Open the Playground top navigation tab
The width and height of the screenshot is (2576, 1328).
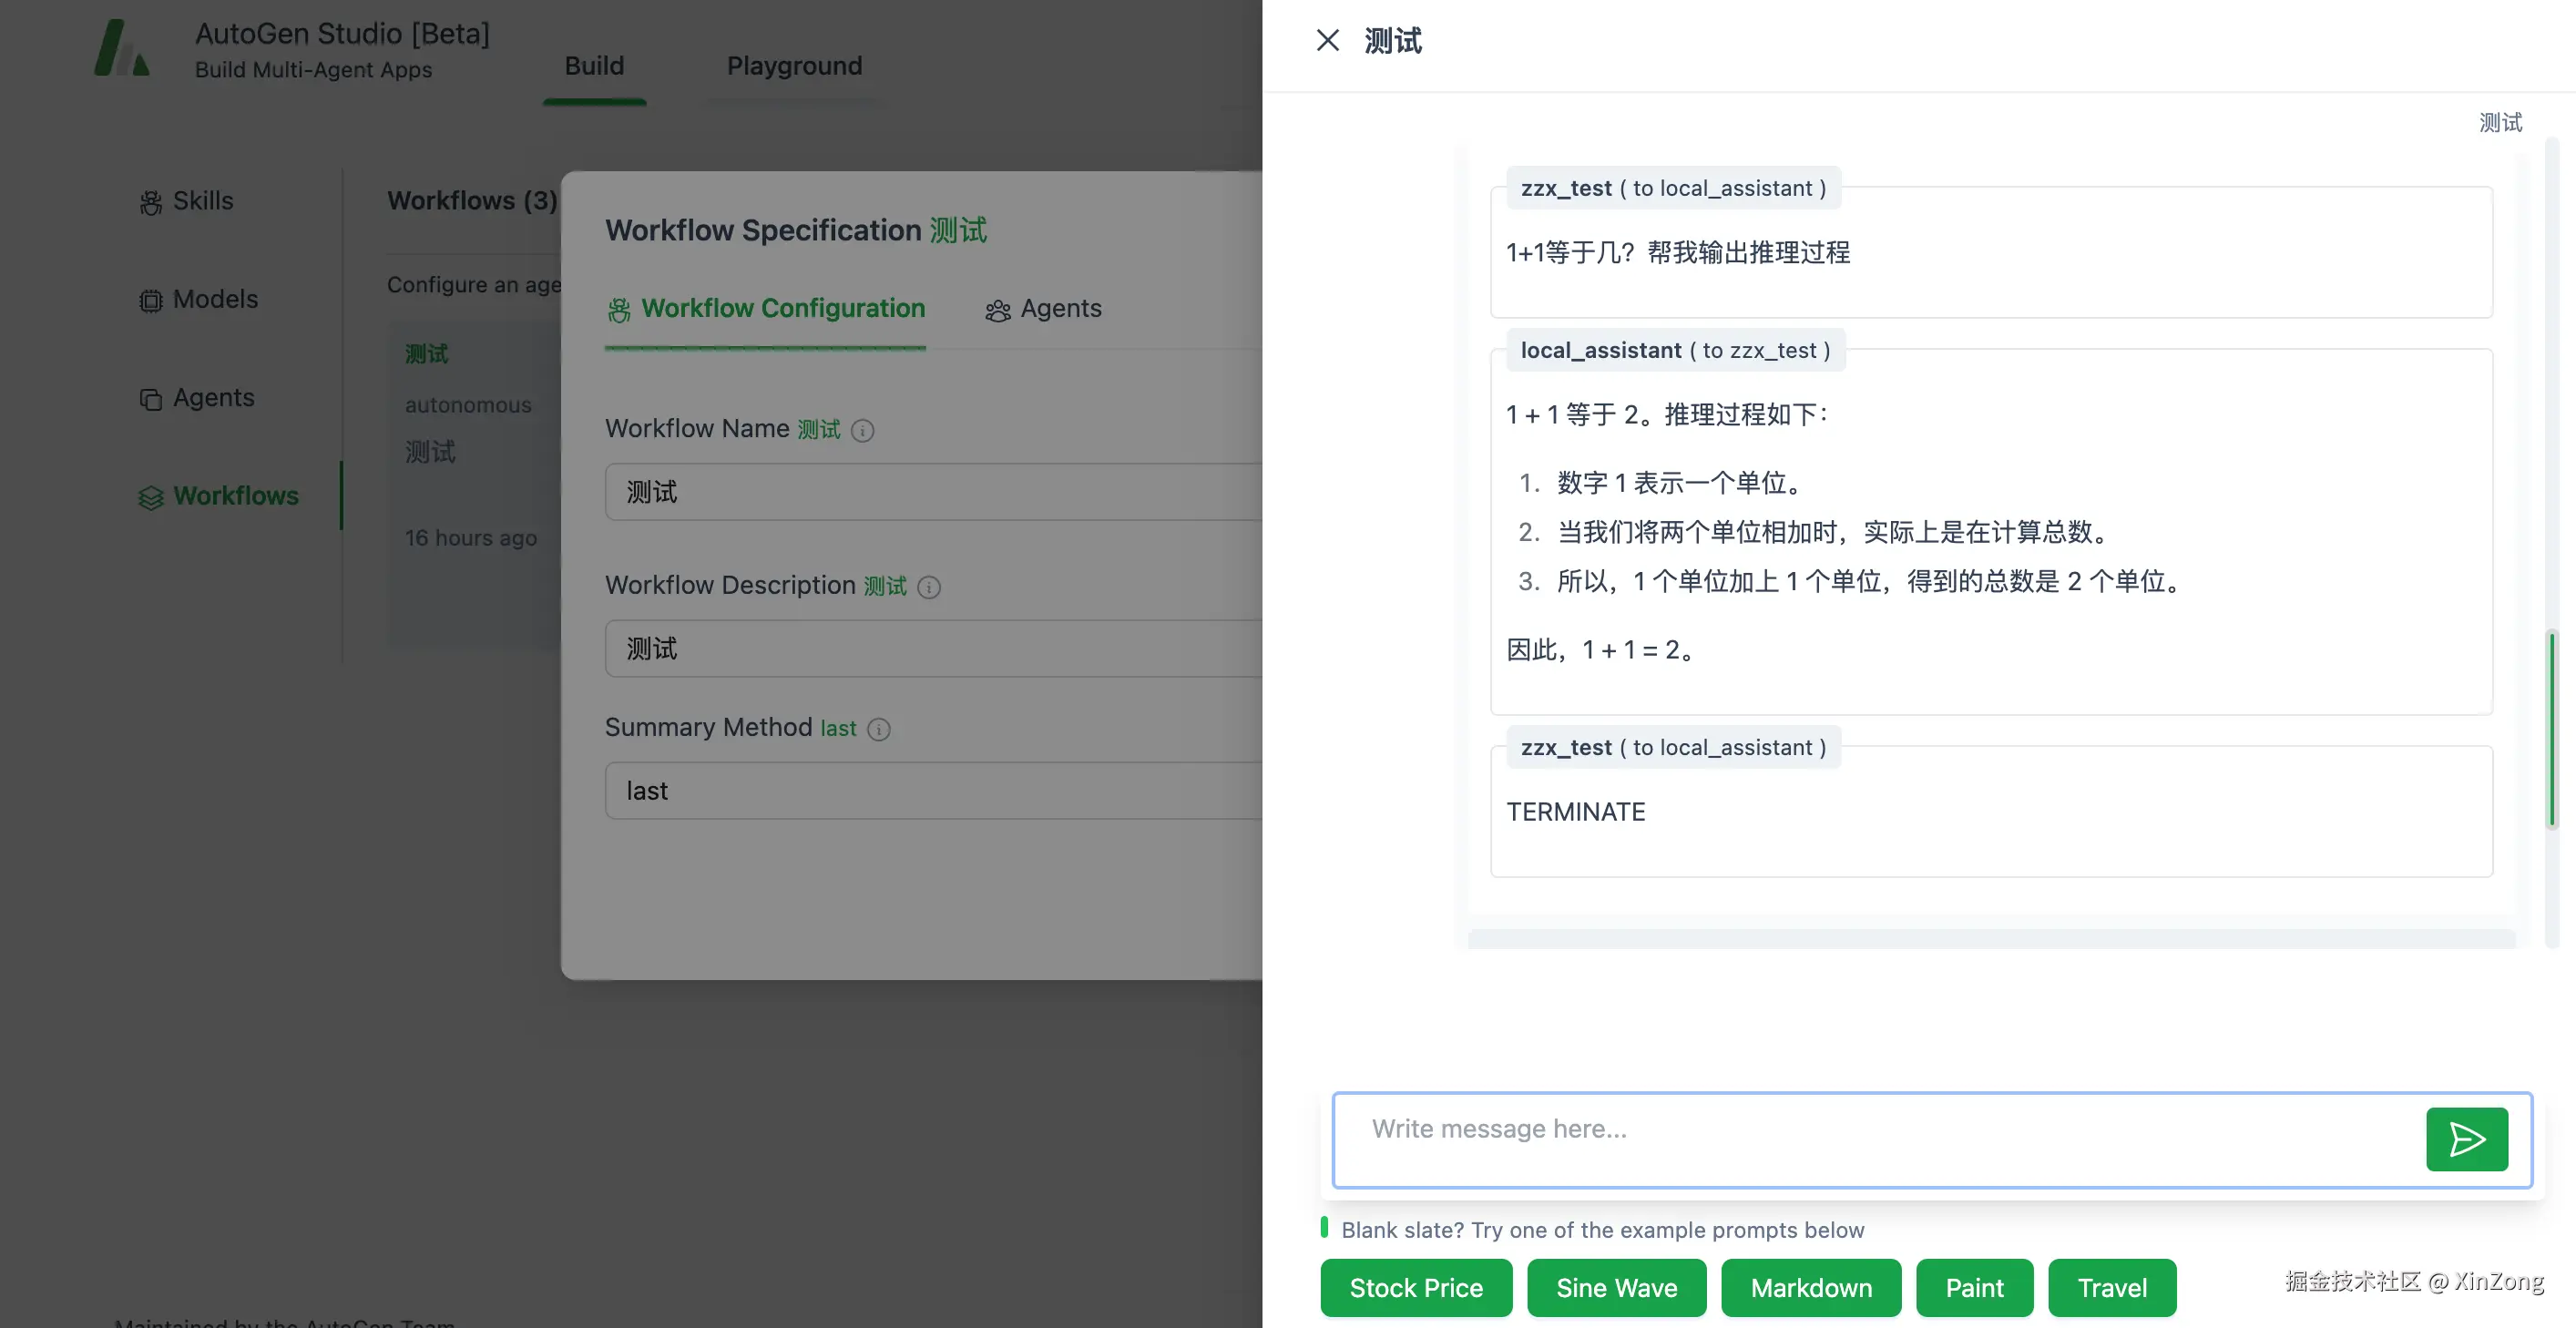point(794,66)
